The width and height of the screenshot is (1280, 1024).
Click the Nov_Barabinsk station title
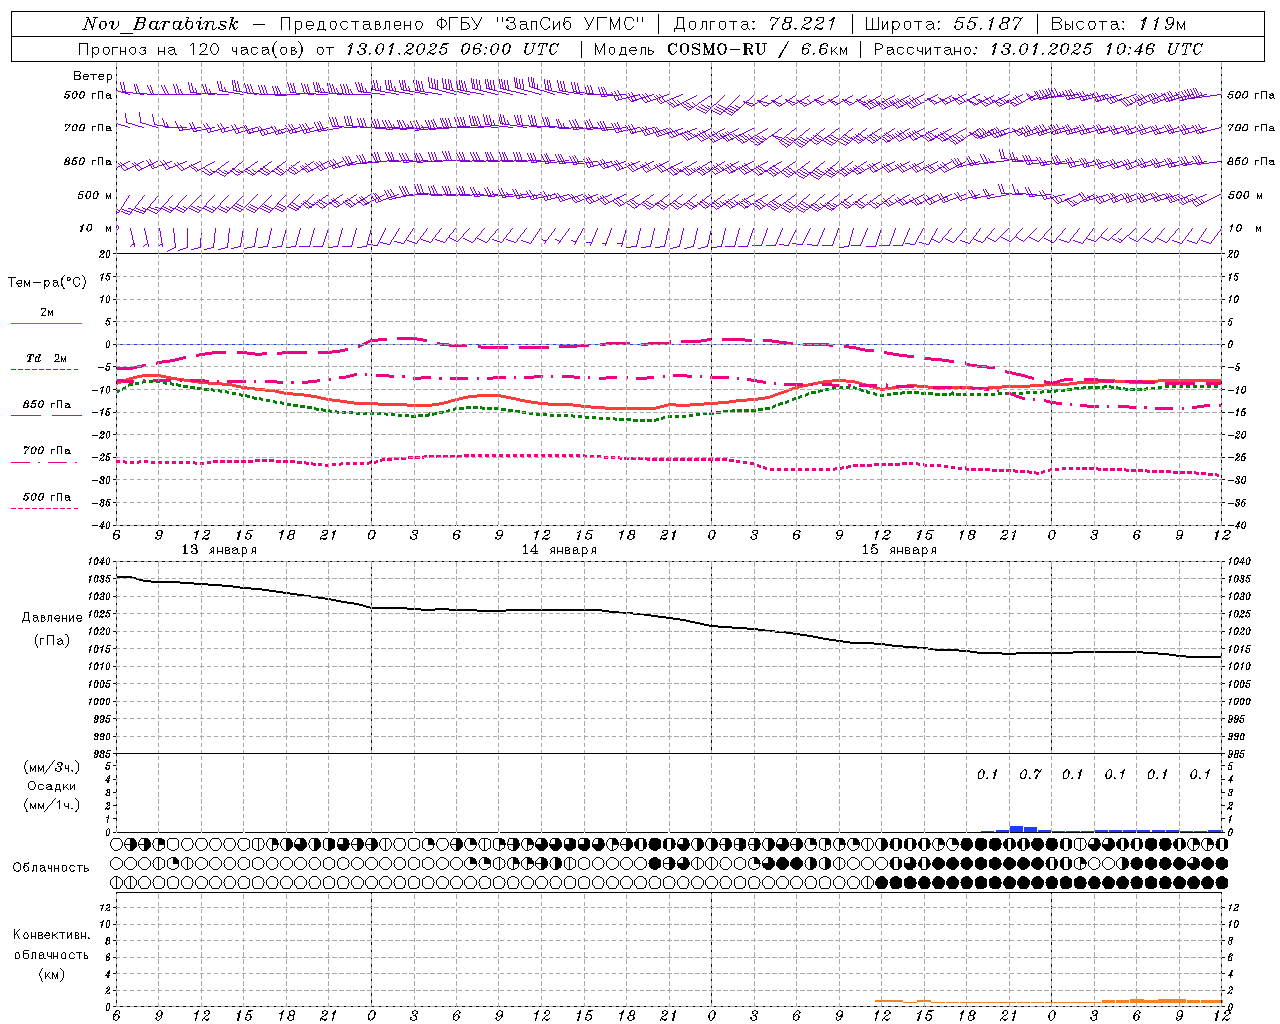161,24
